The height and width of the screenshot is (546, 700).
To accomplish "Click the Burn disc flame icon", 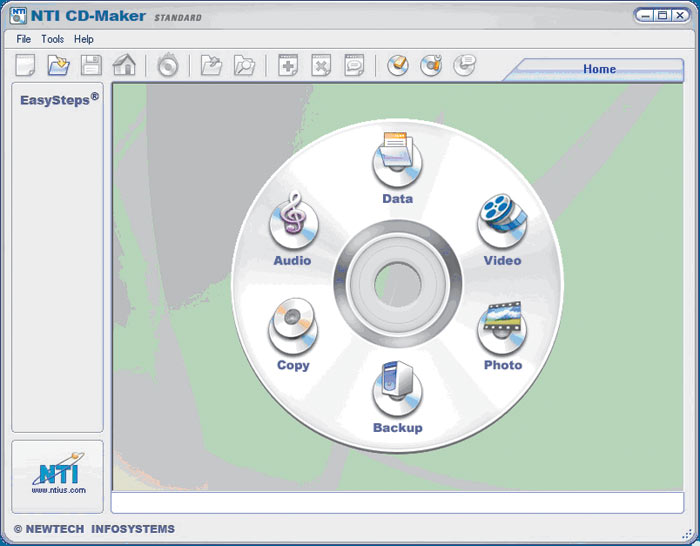I will (x=167, y=65).
